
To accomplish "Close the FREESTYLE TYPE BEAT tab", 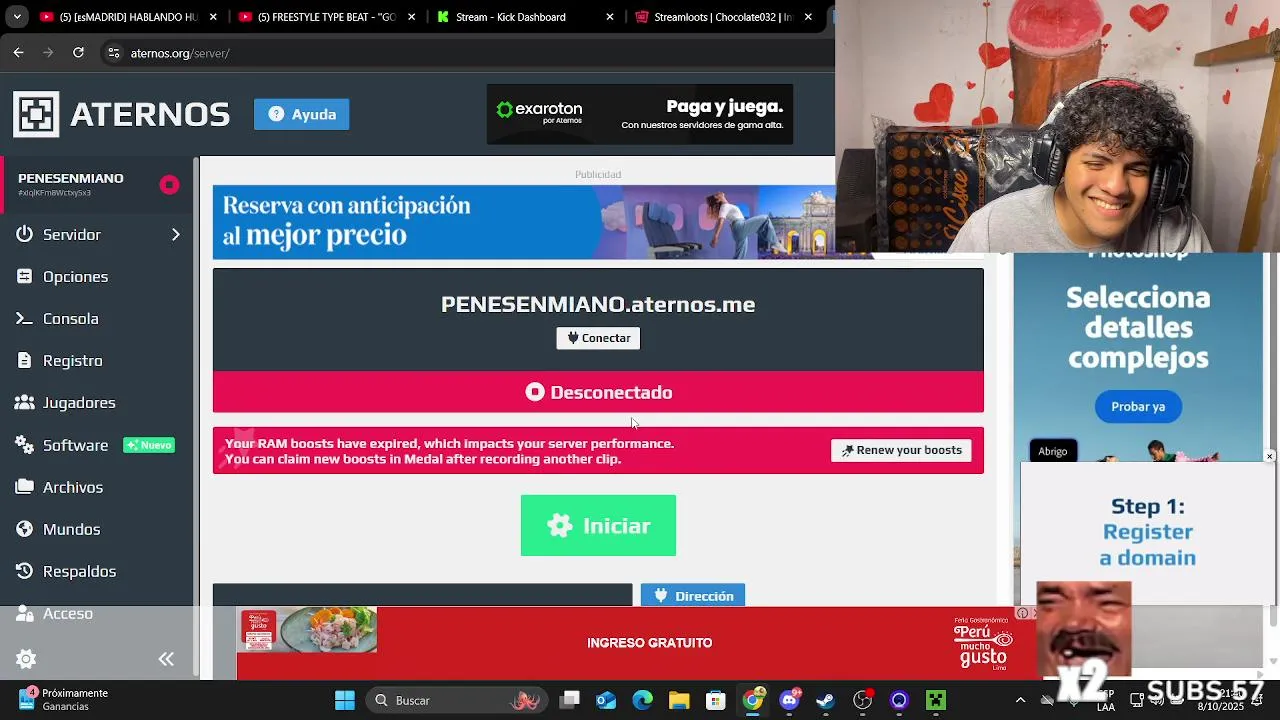I will click(410, 17).
